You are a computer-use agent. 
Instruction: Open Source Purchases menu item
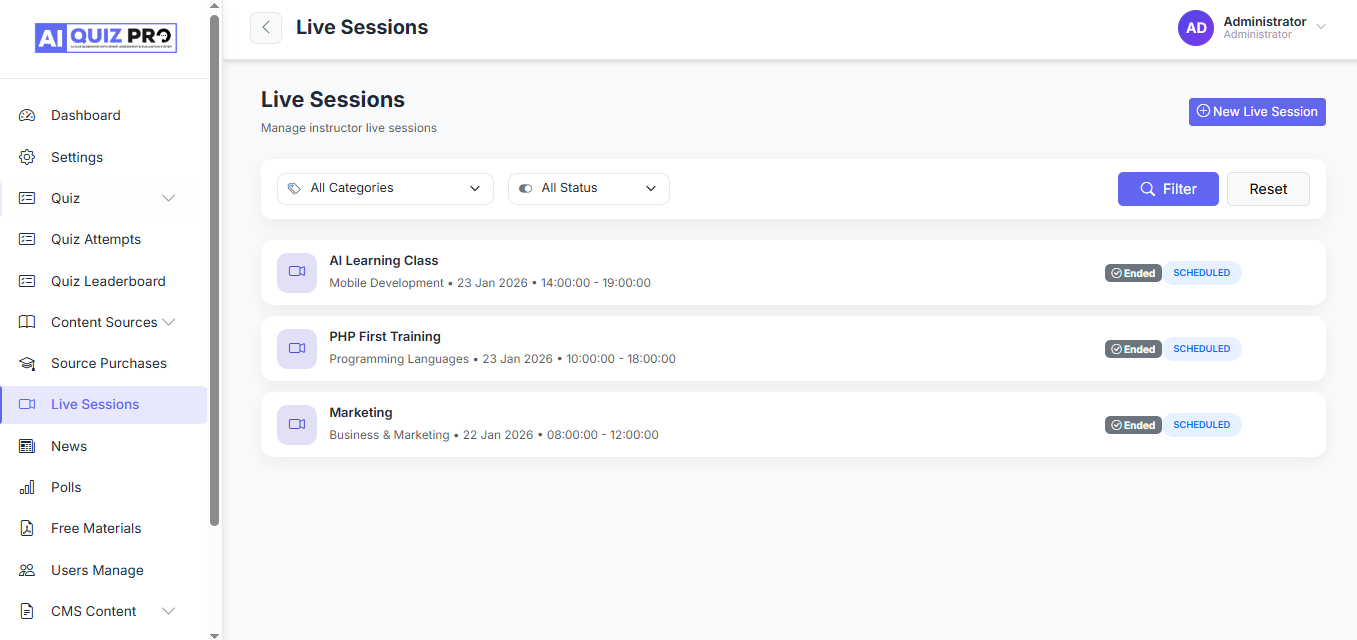click(x=104, y=364)
